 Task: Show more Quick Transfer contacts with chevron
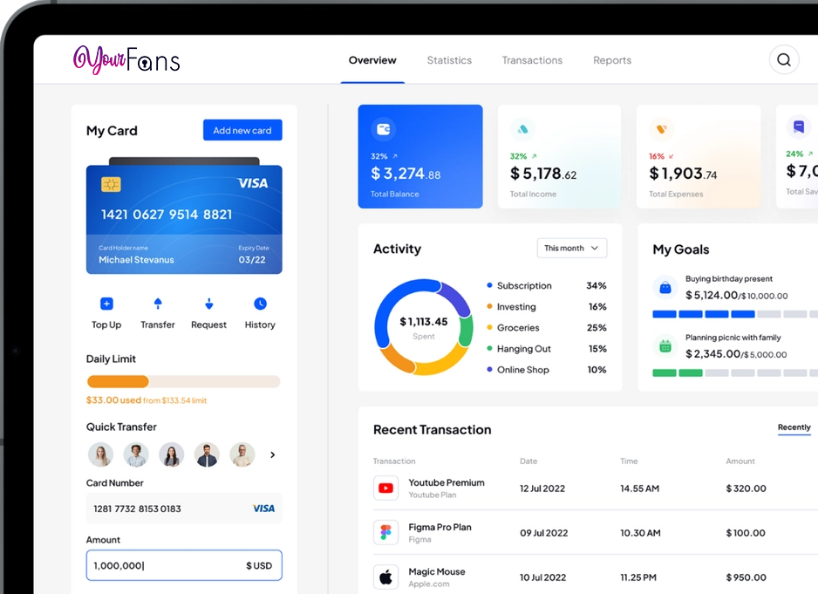[272, 455]
